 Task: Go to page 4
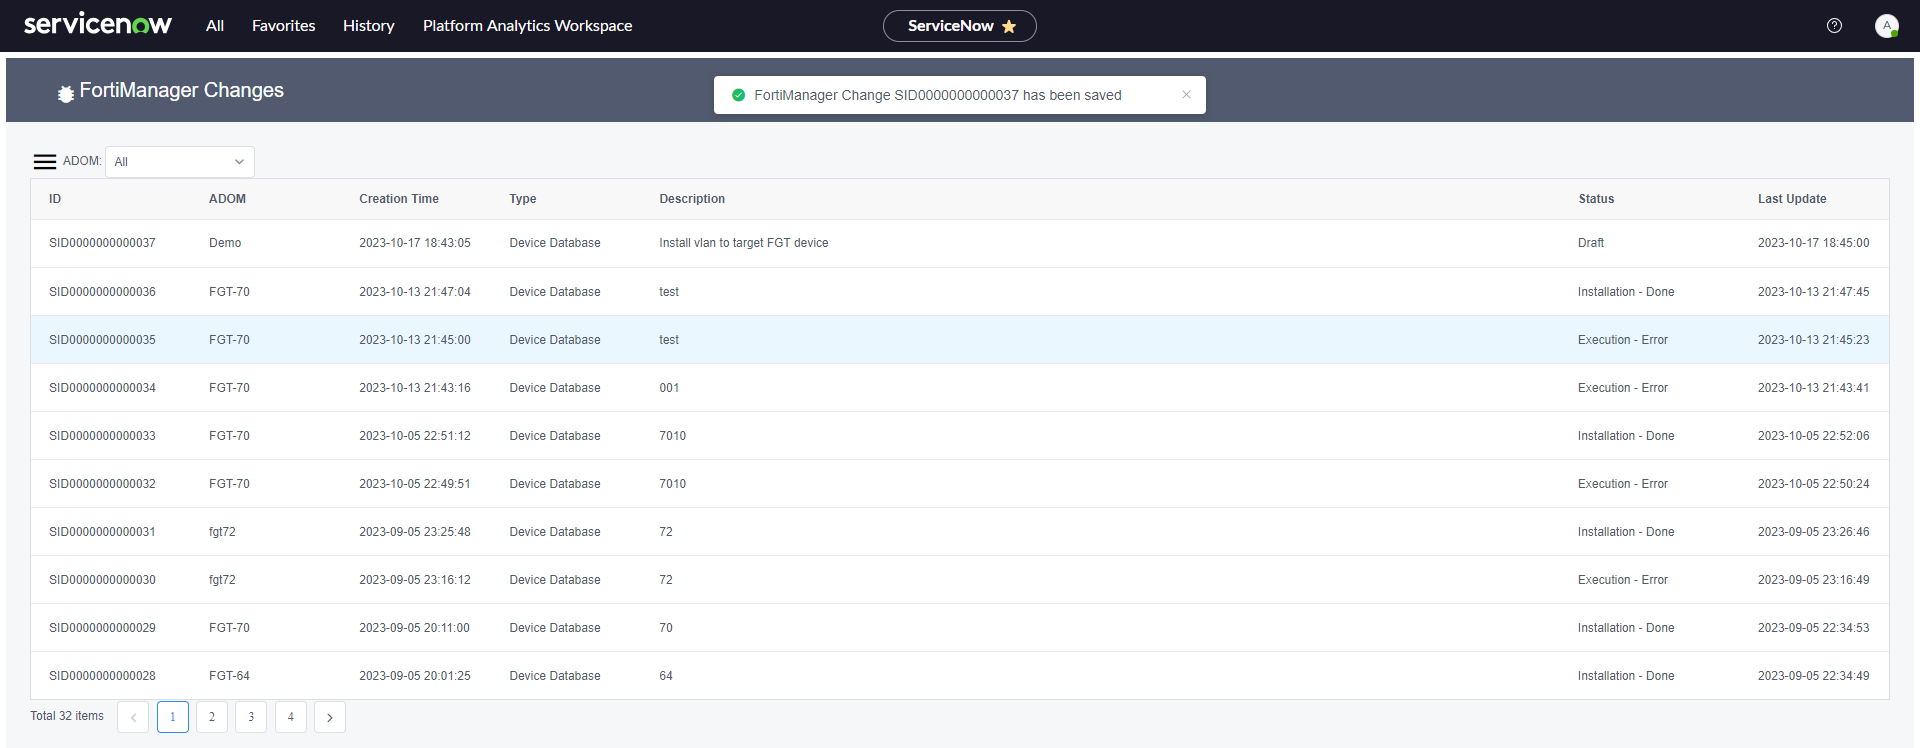(x=291, y=717)
